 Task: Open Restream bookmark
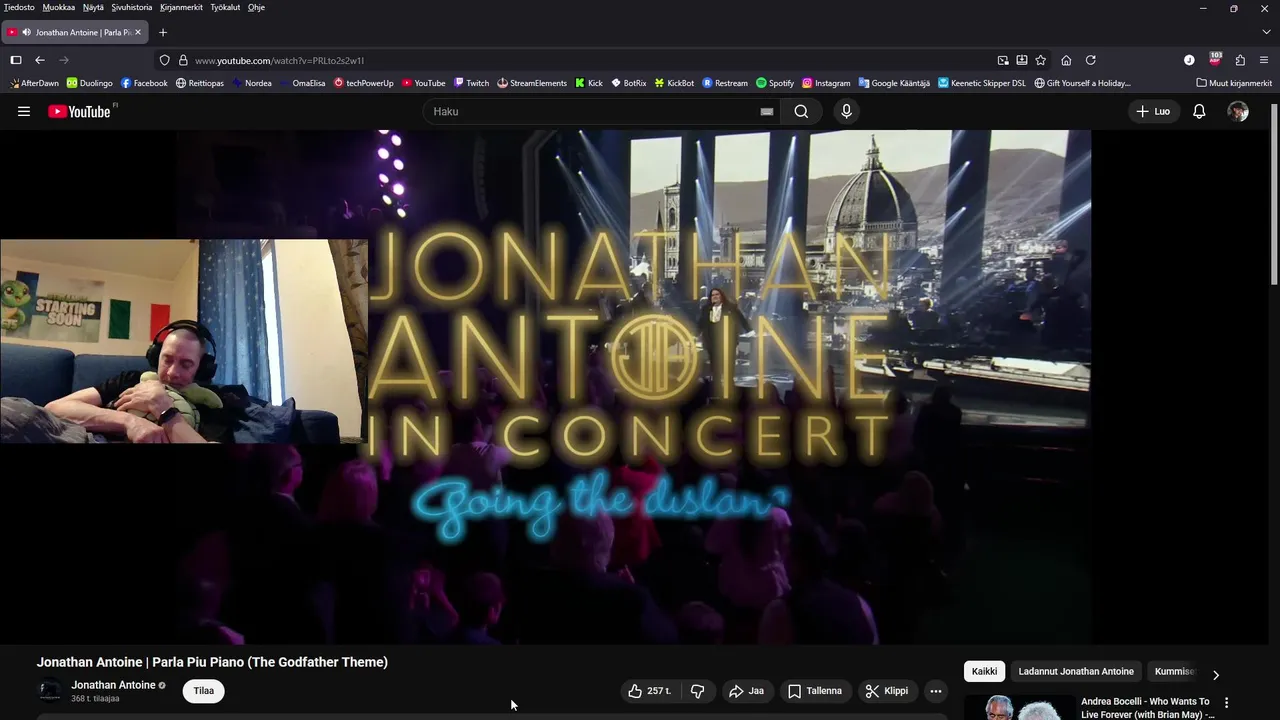click(x=725, y=83)
